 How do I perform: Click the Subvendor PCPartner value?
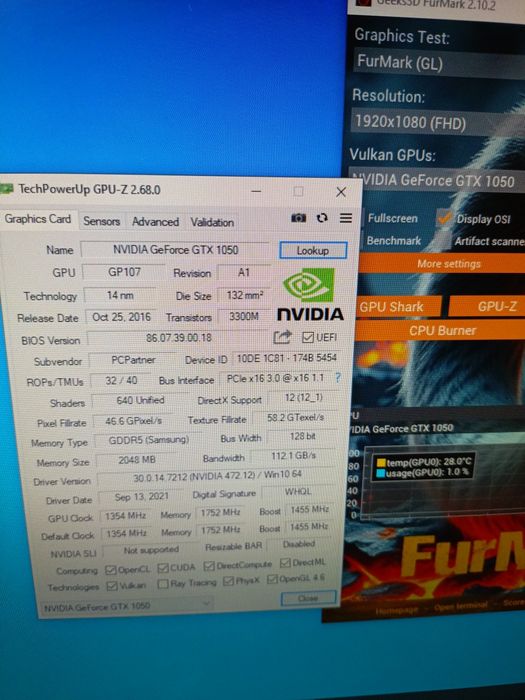point(133,360)
